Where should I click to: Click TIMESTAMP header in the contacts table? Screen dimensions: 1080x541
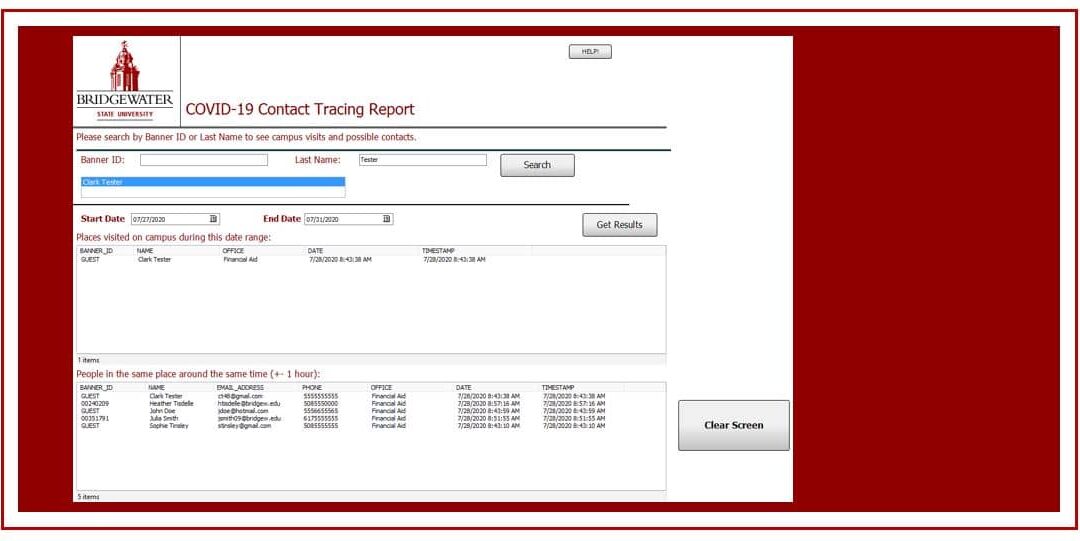558,387
